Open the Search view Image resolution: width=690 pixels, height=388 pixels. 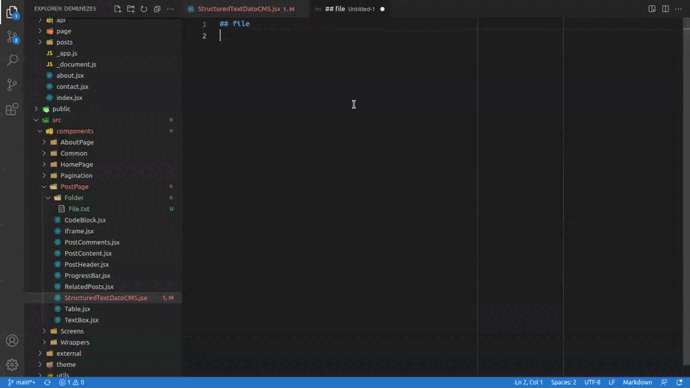[x=12, y=60]
